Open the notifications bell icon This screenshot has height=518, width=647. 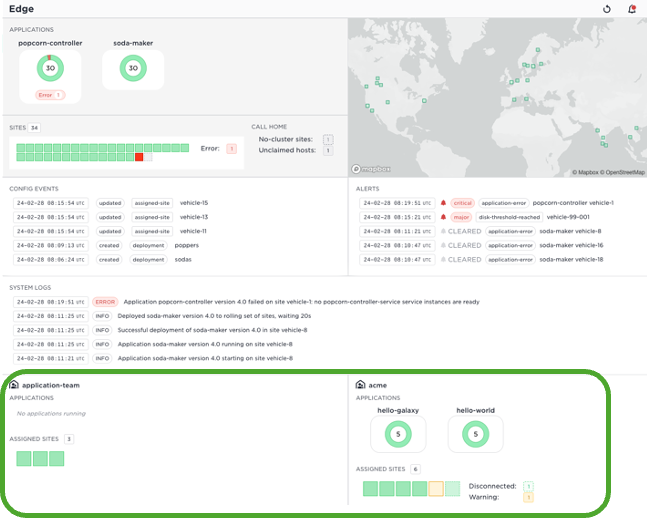tap(632, 9)
